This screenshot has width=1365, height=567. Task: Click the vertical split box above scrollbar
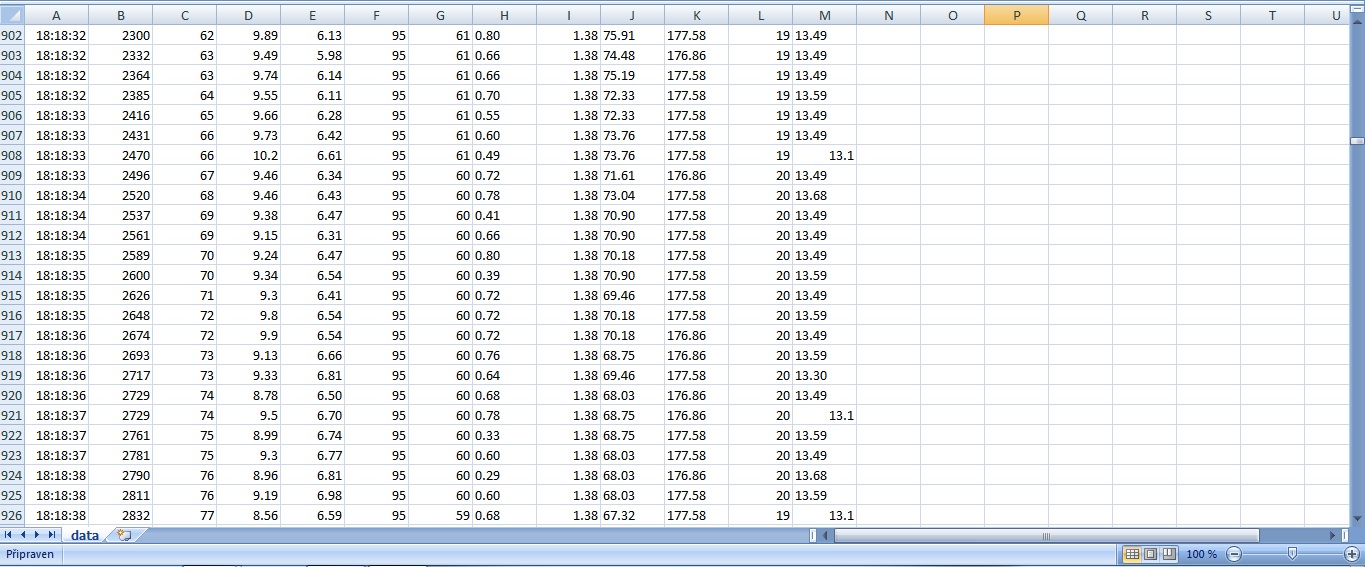click(x=1357, y=8)
